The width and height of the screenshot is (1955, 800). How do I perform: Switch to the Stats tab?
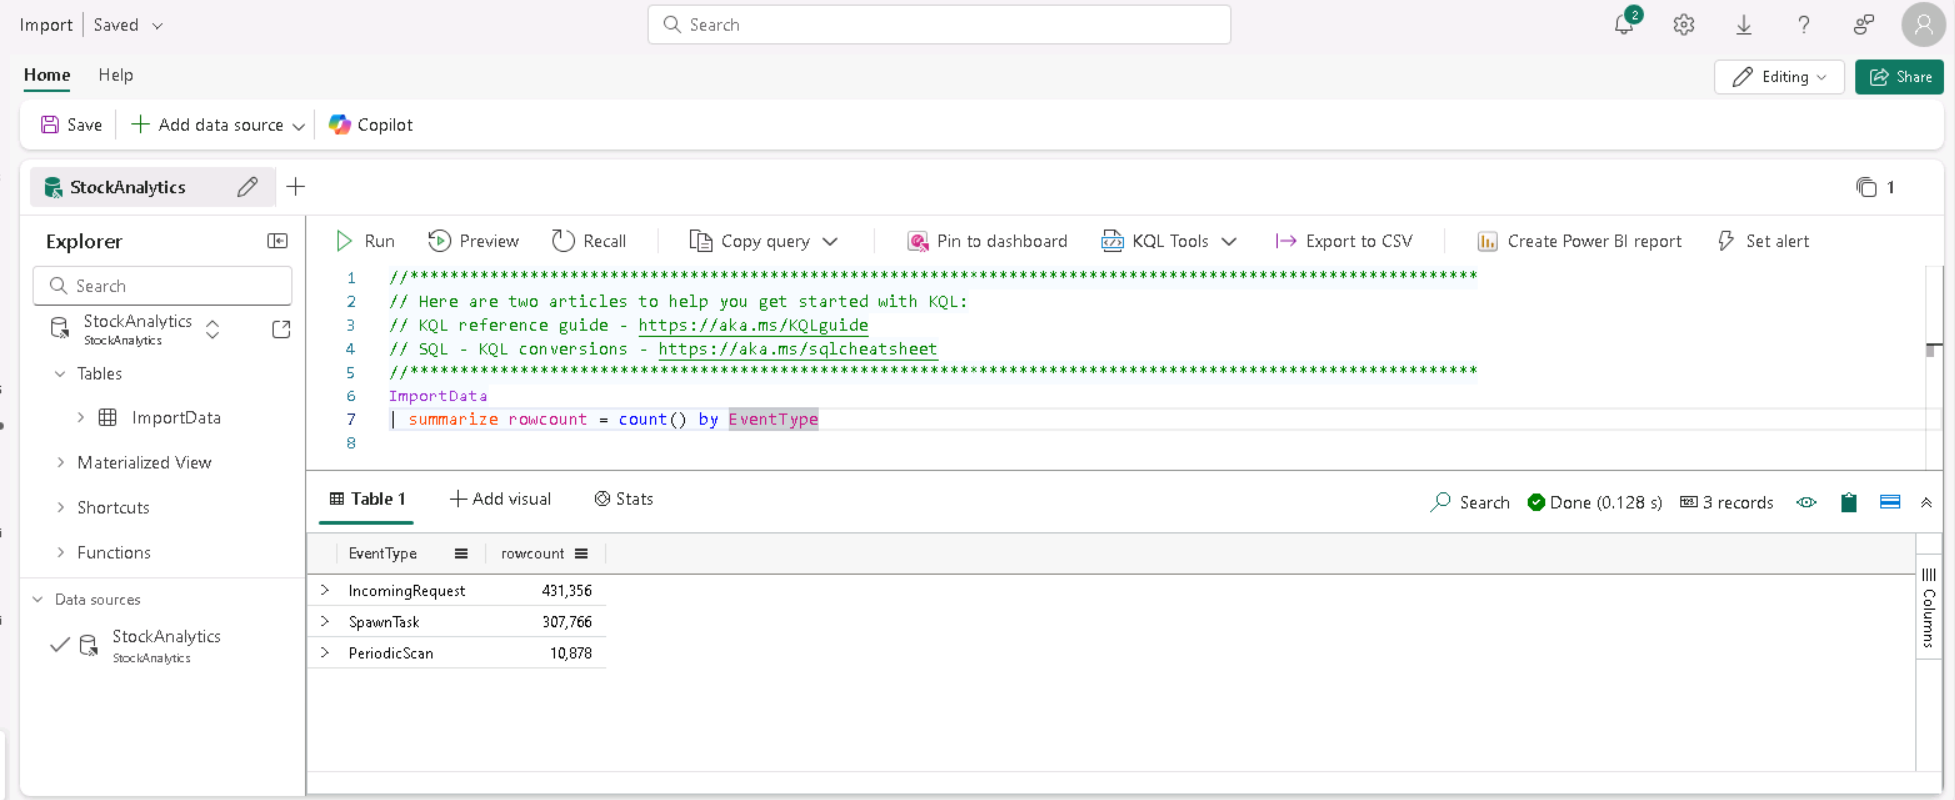pyautogui.click(x=624, y=499)
